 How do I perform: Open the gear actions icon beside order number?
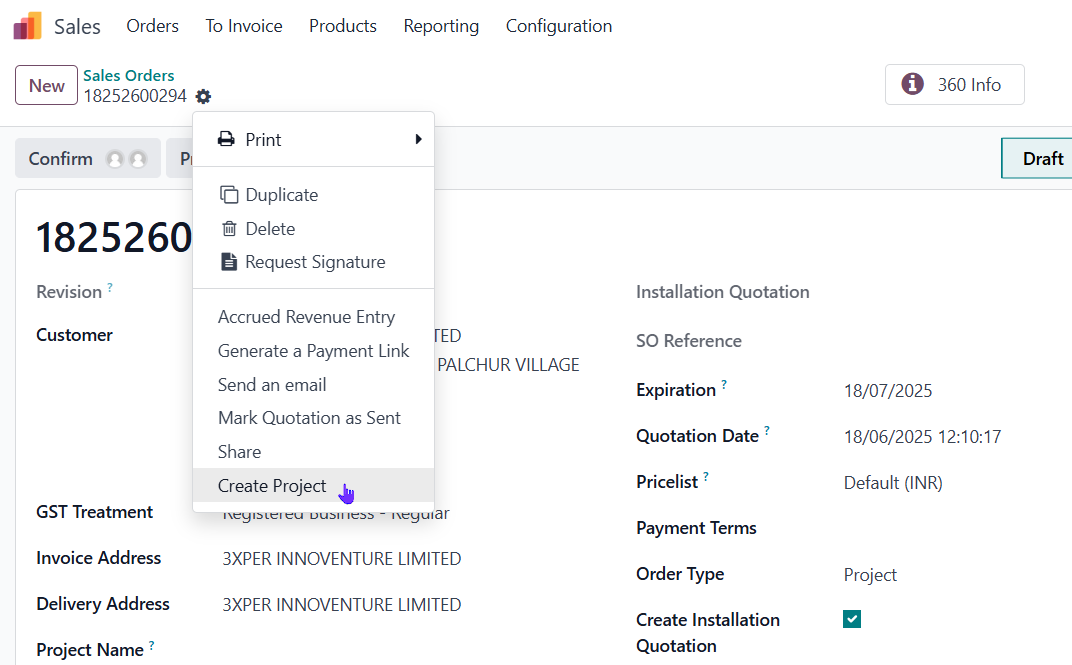click(203, 96)
